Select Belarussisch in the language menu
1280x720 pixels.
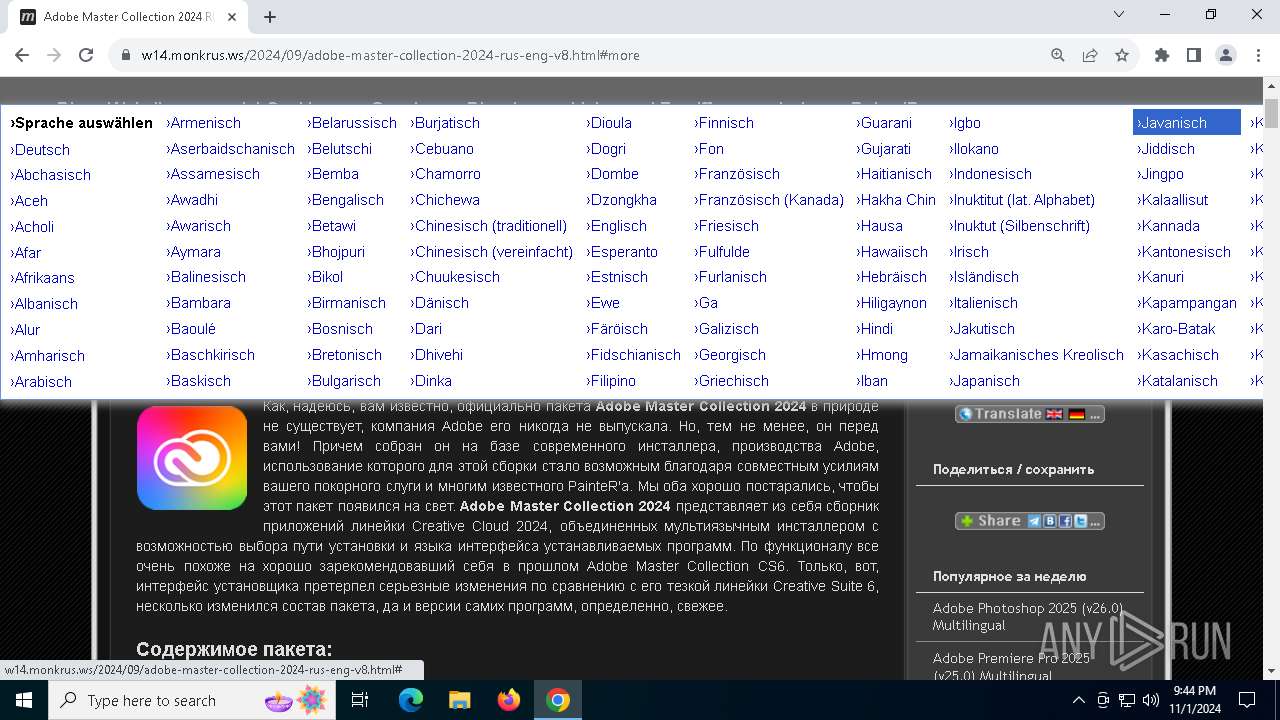pos(352,123)
